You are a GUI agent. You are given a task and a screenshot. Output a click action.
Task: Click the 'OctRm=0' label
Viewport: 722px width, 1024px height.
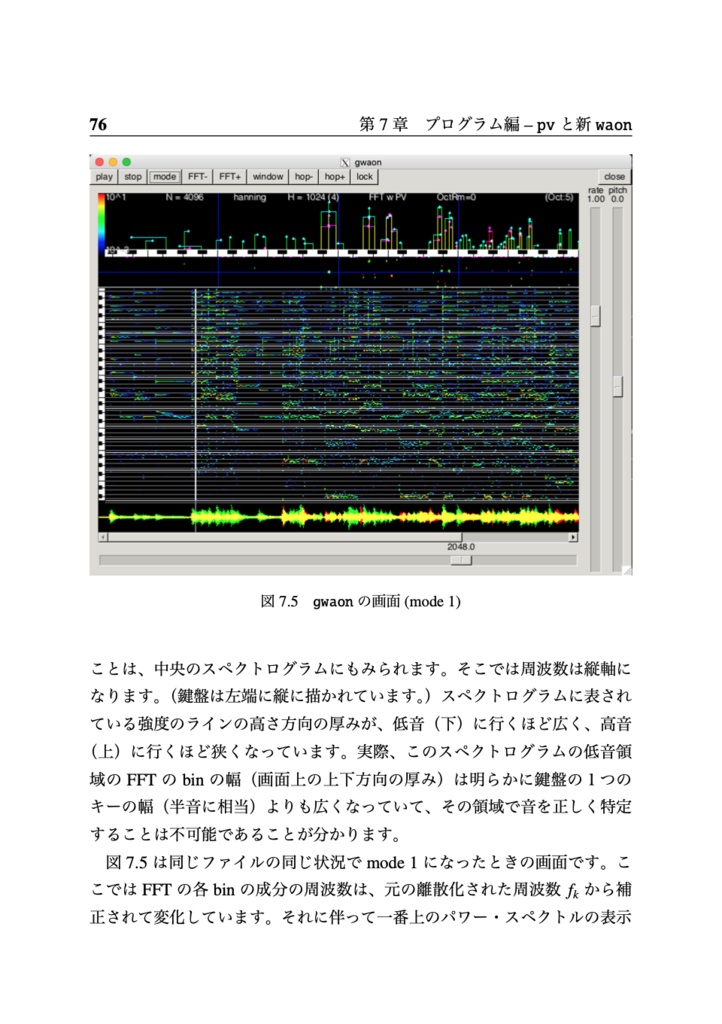pos(456,197)
